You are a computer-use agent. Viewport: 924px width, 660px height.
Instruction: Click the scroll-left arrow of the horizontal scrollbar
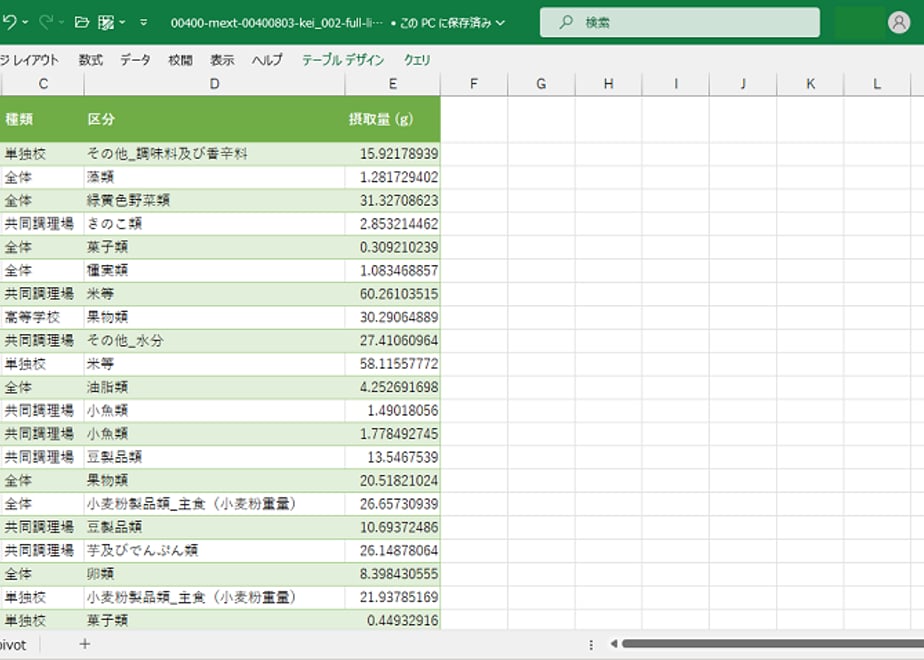[613, 644]
